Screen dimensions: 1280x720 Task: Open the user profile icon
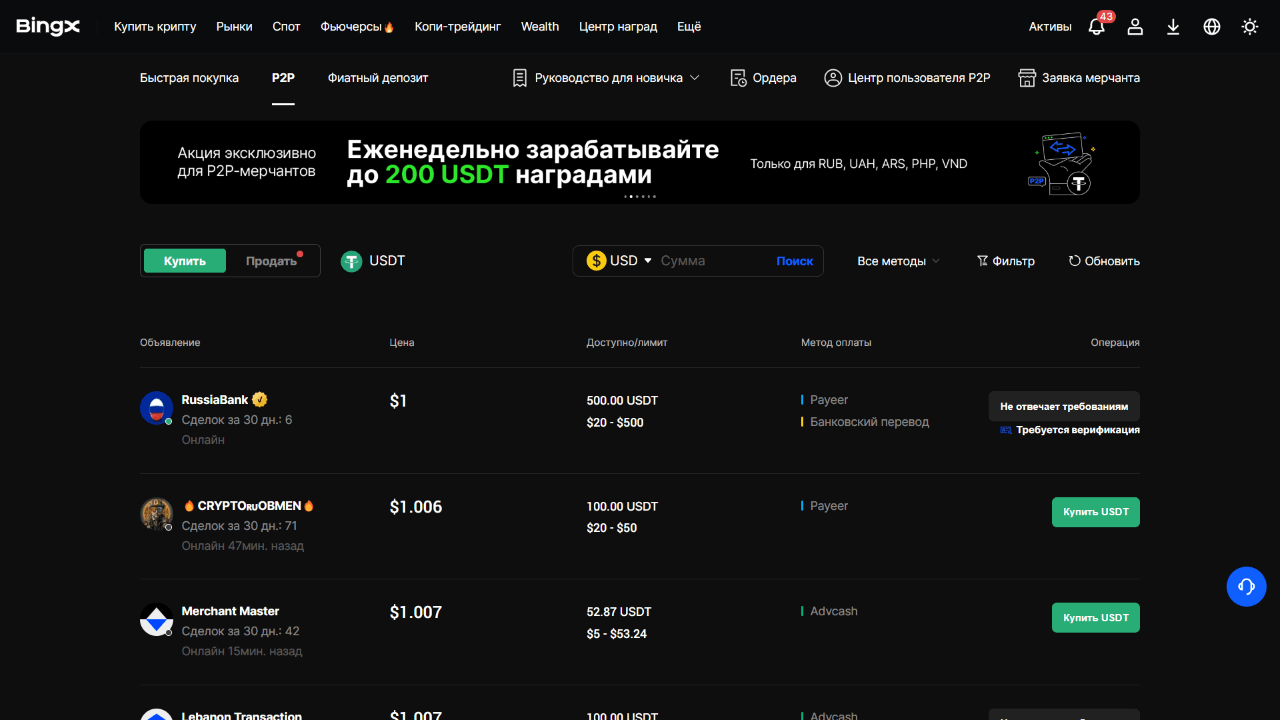[x=1135, y=27]
